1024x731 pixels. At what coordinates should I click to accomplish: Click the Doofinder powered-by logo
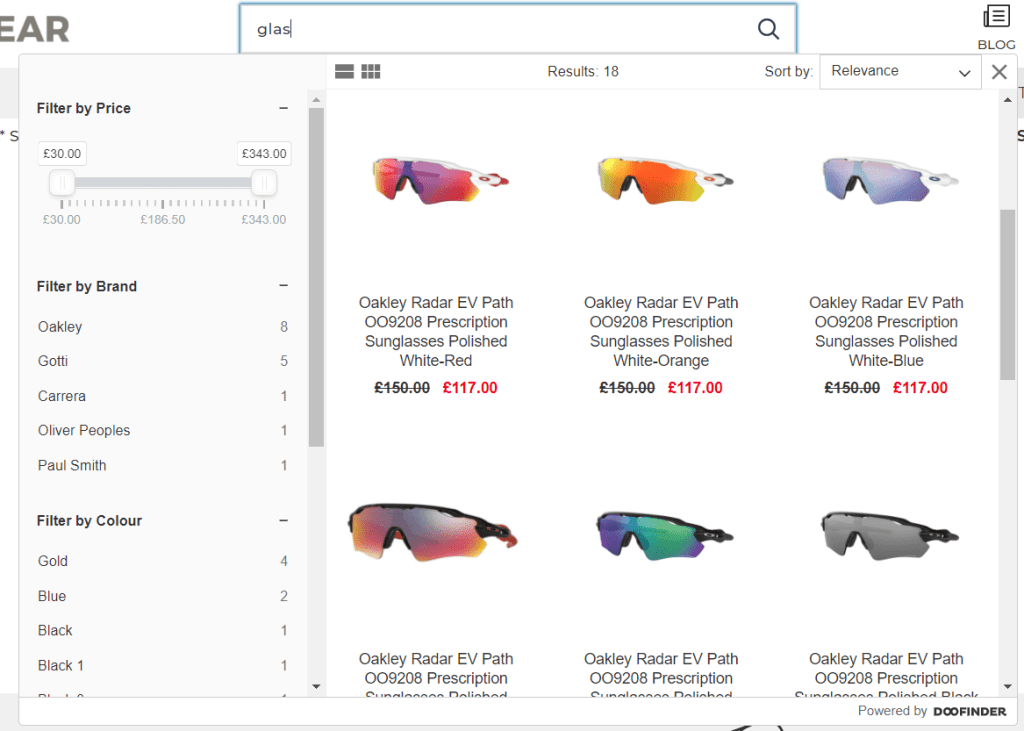tap(969, 711)
